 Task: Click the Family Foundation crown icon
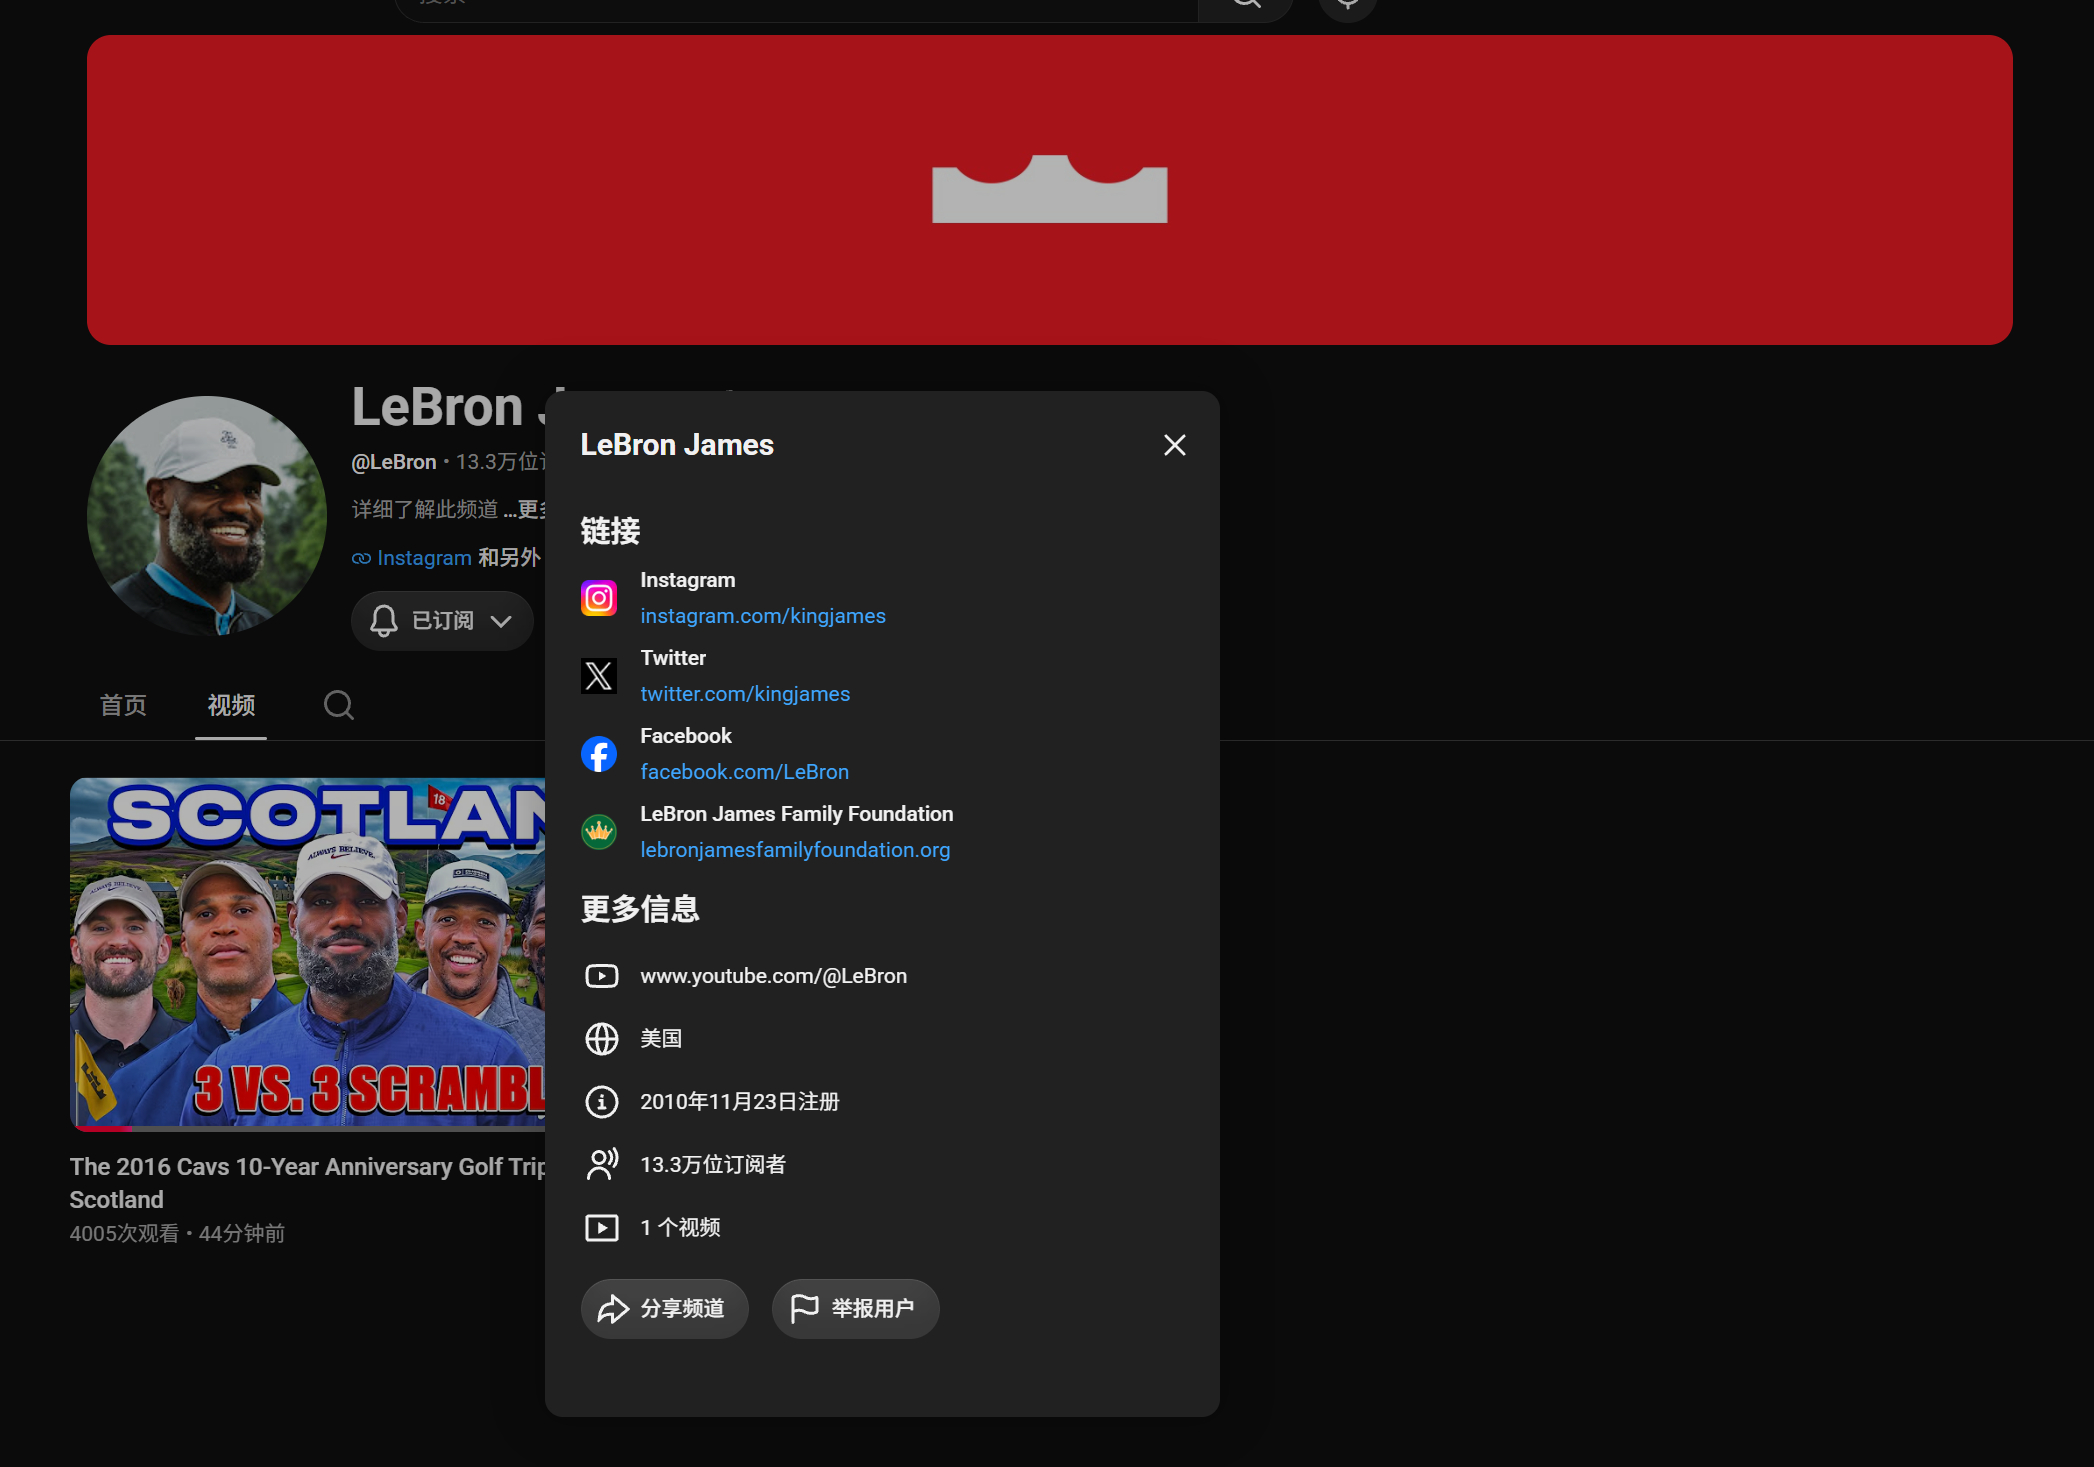point(599,832)
